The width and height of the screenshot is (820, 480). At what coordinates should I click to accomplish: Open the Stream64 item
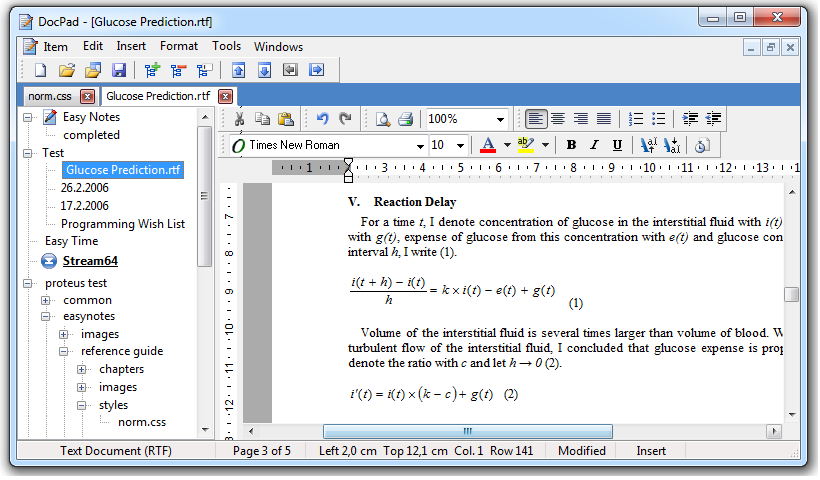90,261
